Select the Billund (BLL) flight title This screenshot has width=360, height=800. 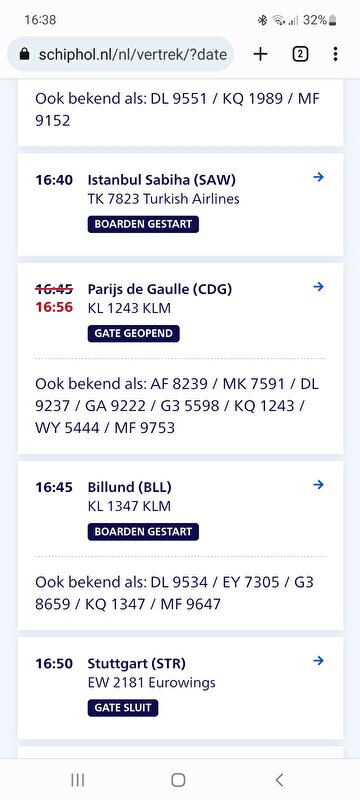tap(130, 487)
